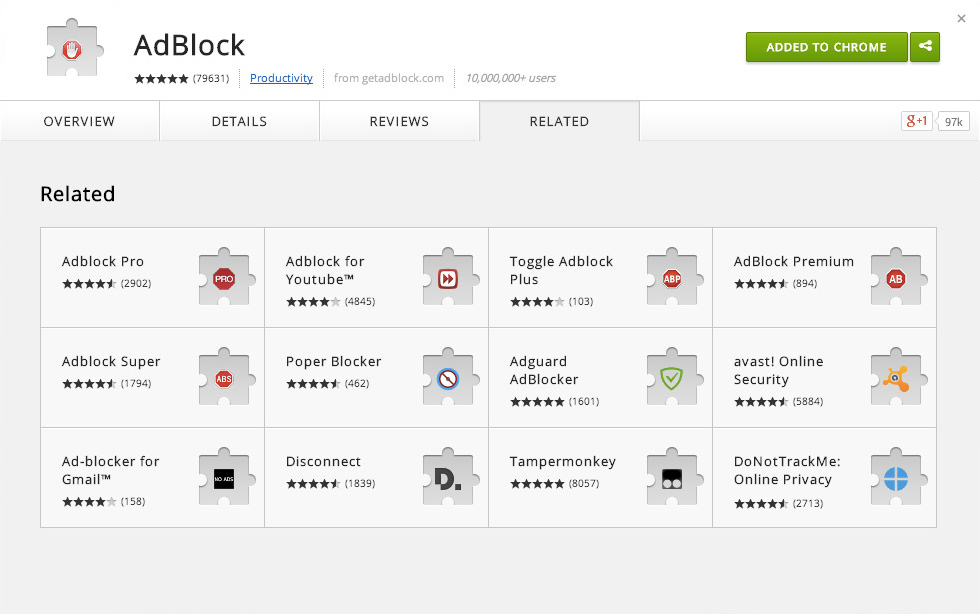Open the Productivity category link
The width and height of the screenshot is (980, 614).
(281, 78)
